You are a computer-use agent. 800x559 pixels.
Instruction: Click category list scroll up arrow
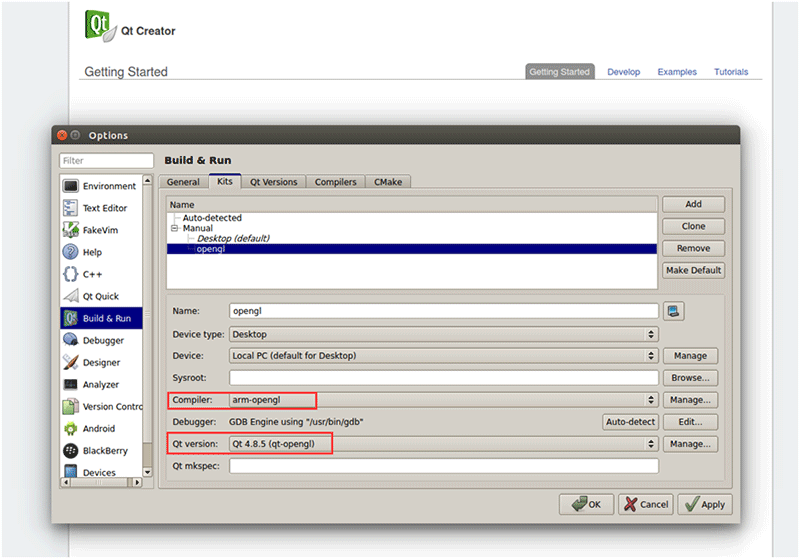tap(147, 181)
